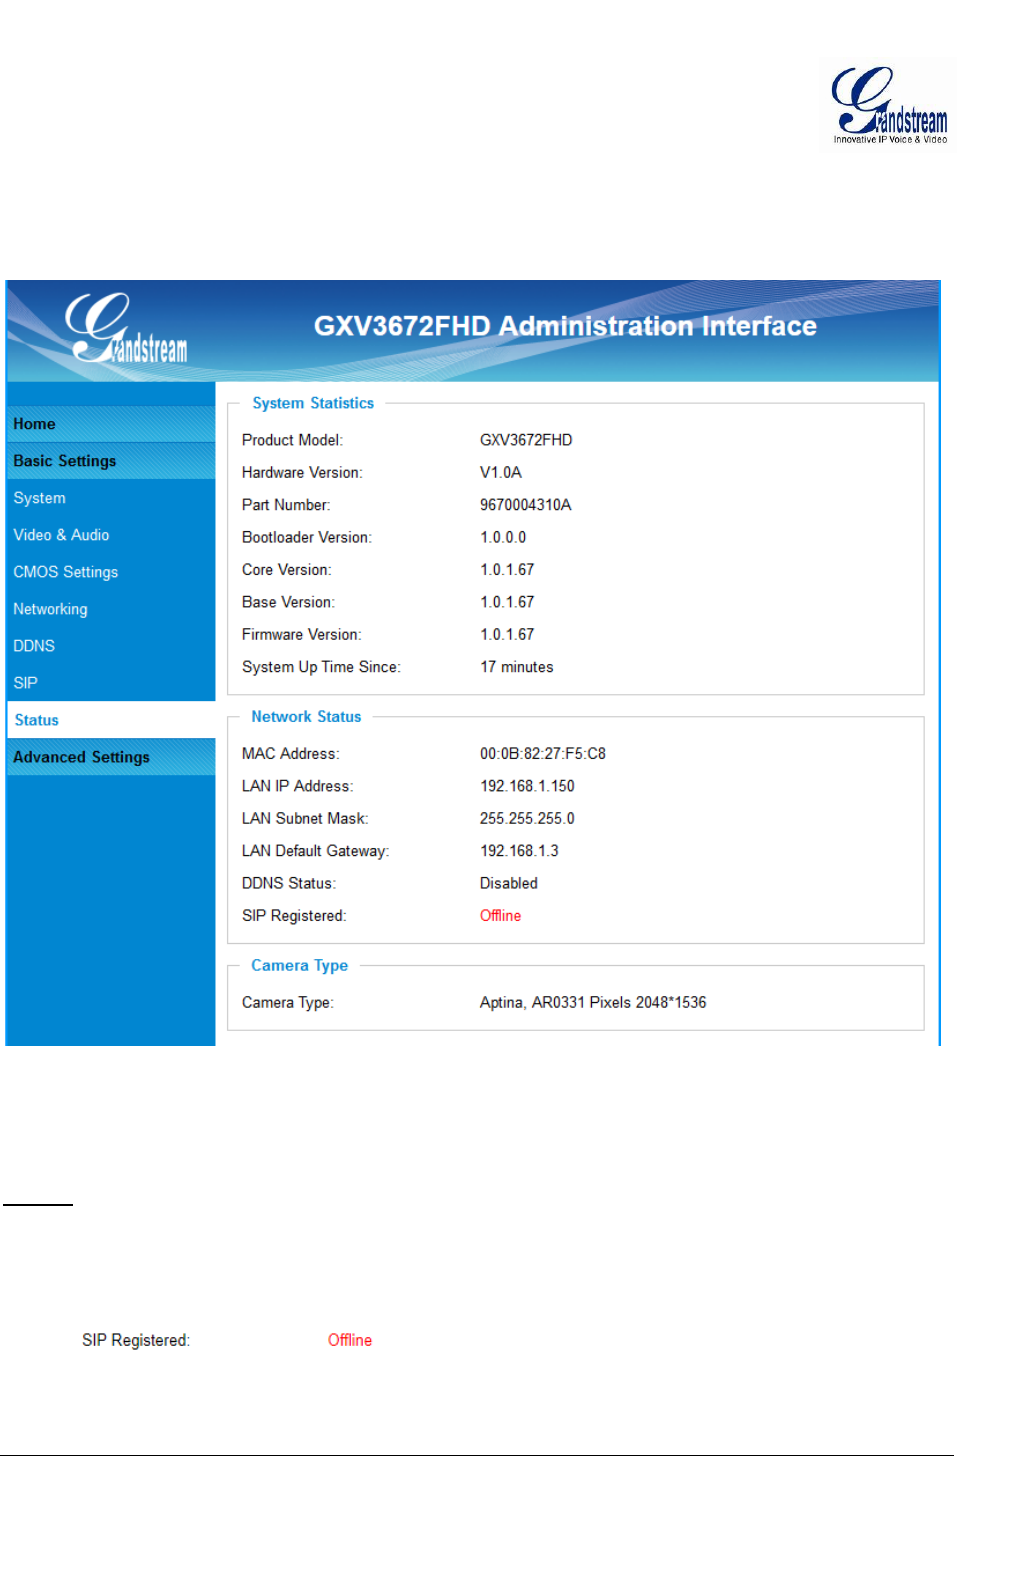Click red Offline status in Network Status
The image size is (1035, 1584).
(x=500, y=916)
